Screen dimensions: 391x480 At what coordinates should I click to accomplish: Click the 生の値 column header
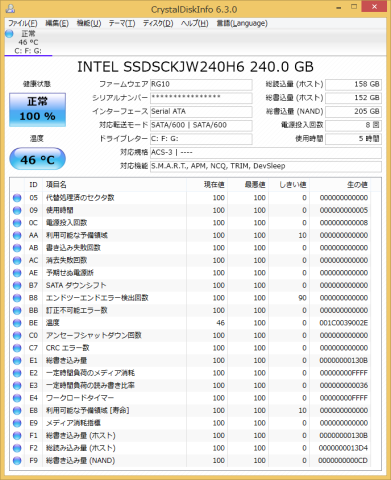coord(340,185)
